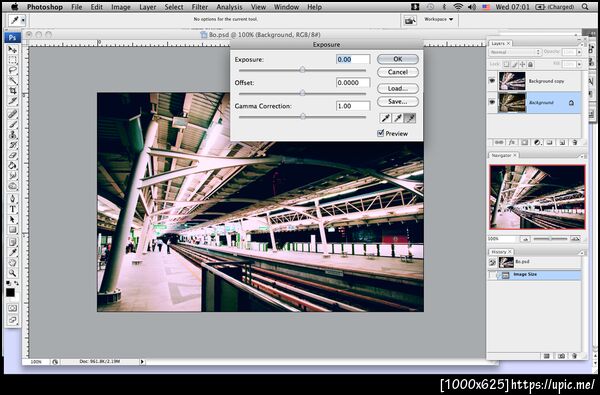The height and width of the screenshot is (395, 600).
Task: Select the Navigator tab
Action: tap(502, 155)
